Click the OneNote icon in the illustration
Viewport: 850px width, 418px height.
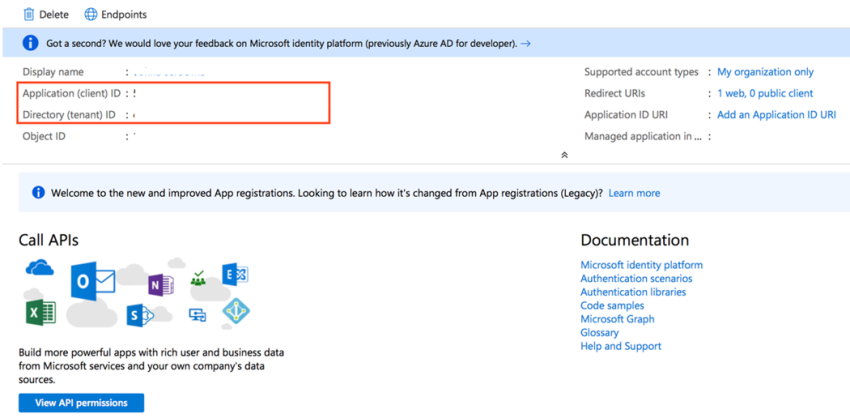160,286
